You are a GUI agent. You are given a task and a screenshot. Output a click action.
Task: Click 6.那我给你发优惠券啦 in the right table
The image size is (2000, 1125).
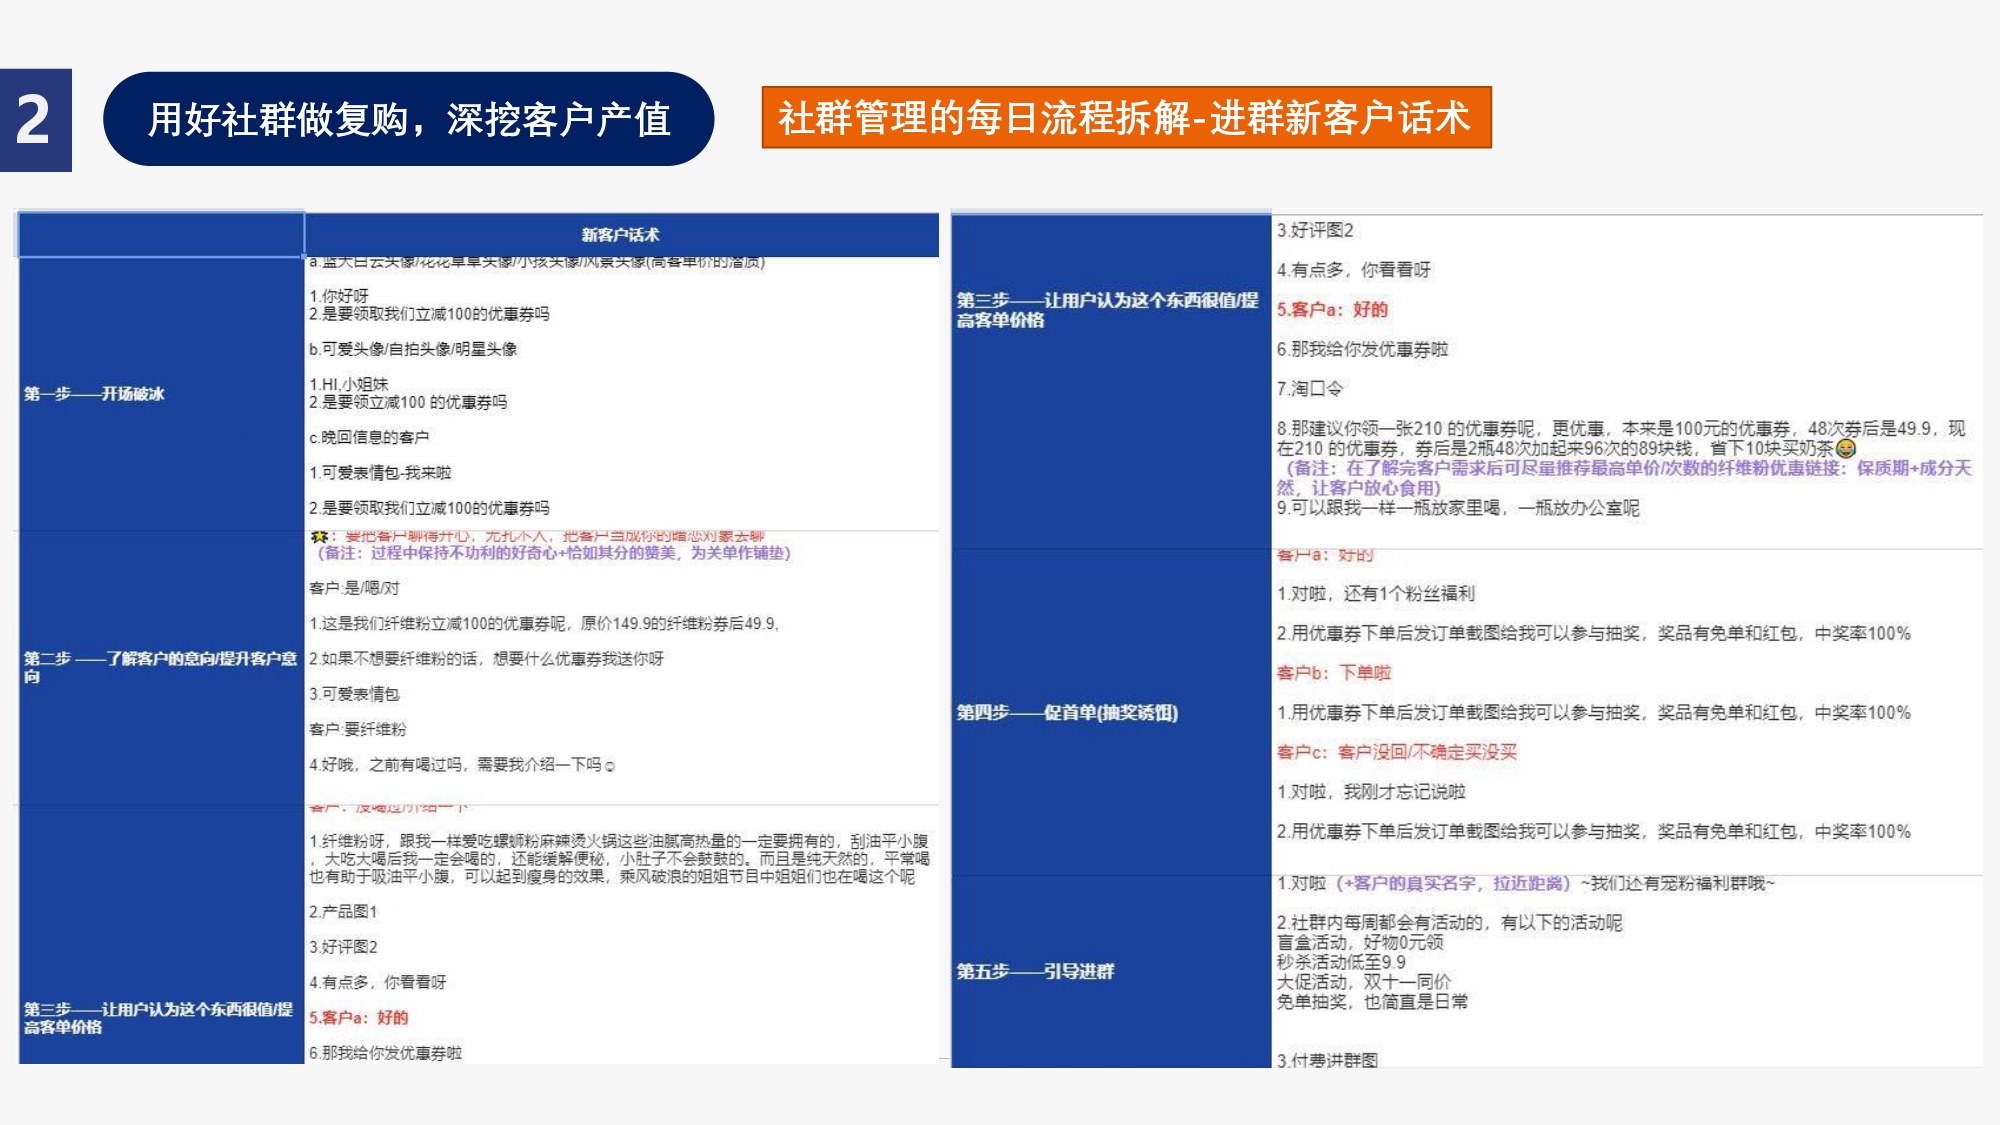pos(1362,350)
